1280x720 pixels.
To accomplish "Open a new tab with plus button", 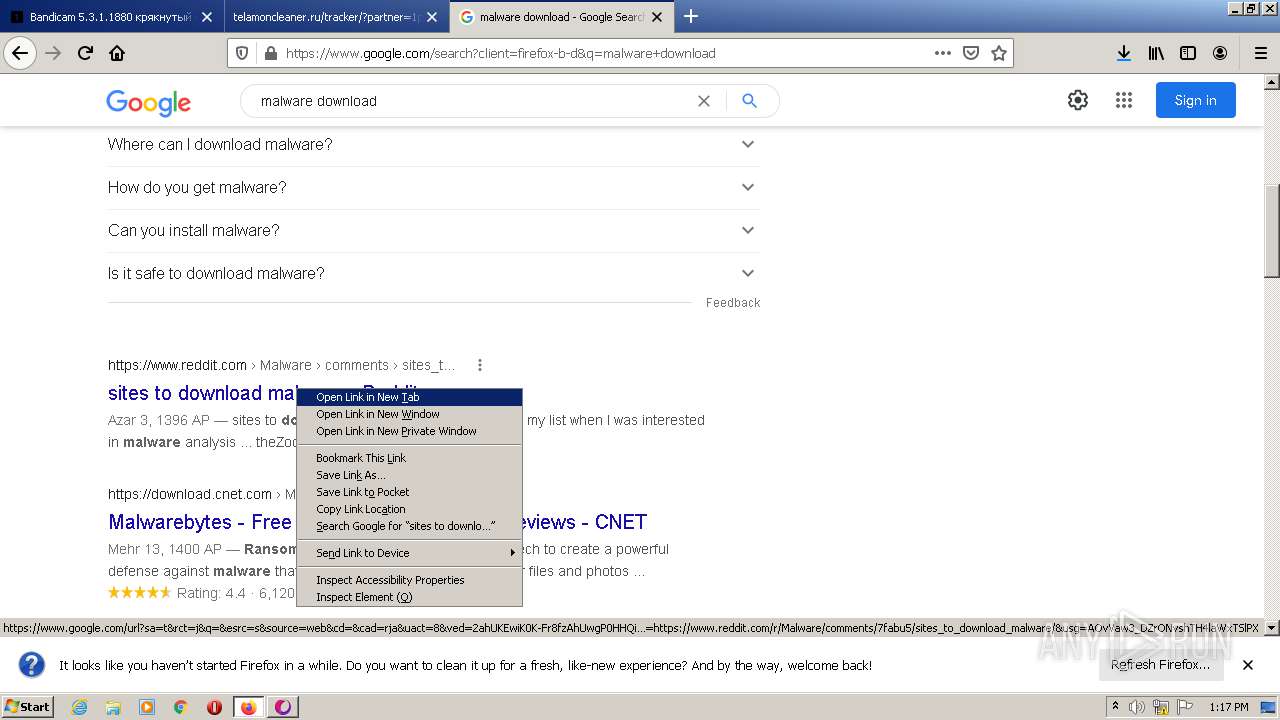I will click(690, 16).
